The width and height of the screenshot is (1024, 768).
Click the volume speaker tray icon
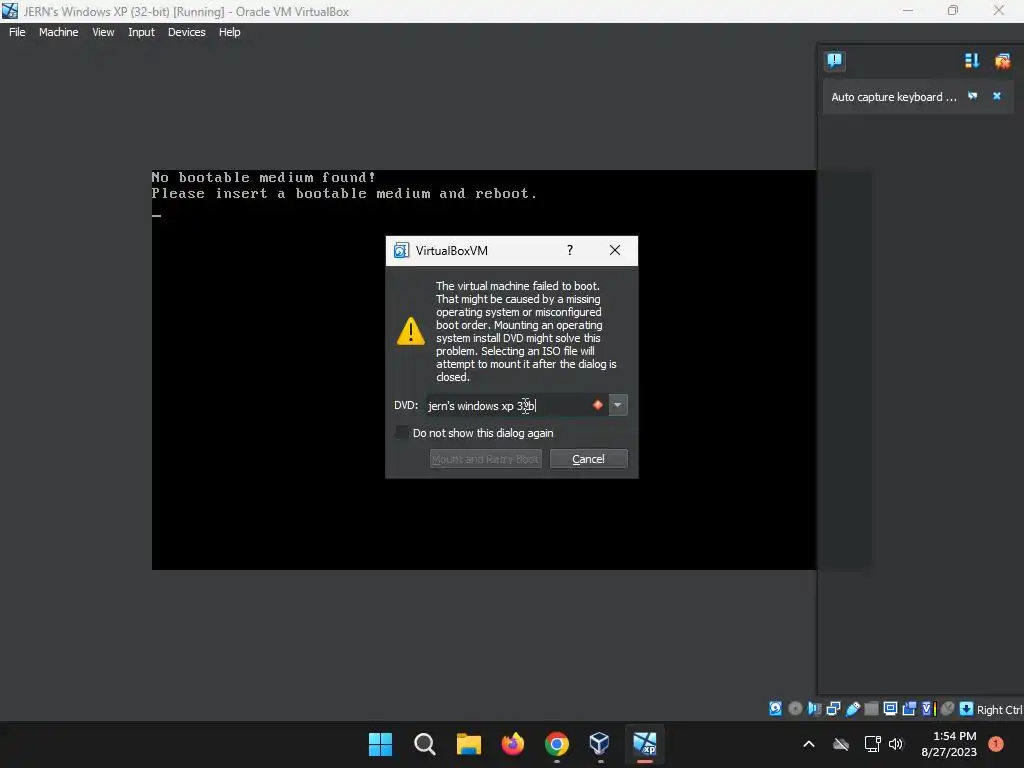(895, 744)
